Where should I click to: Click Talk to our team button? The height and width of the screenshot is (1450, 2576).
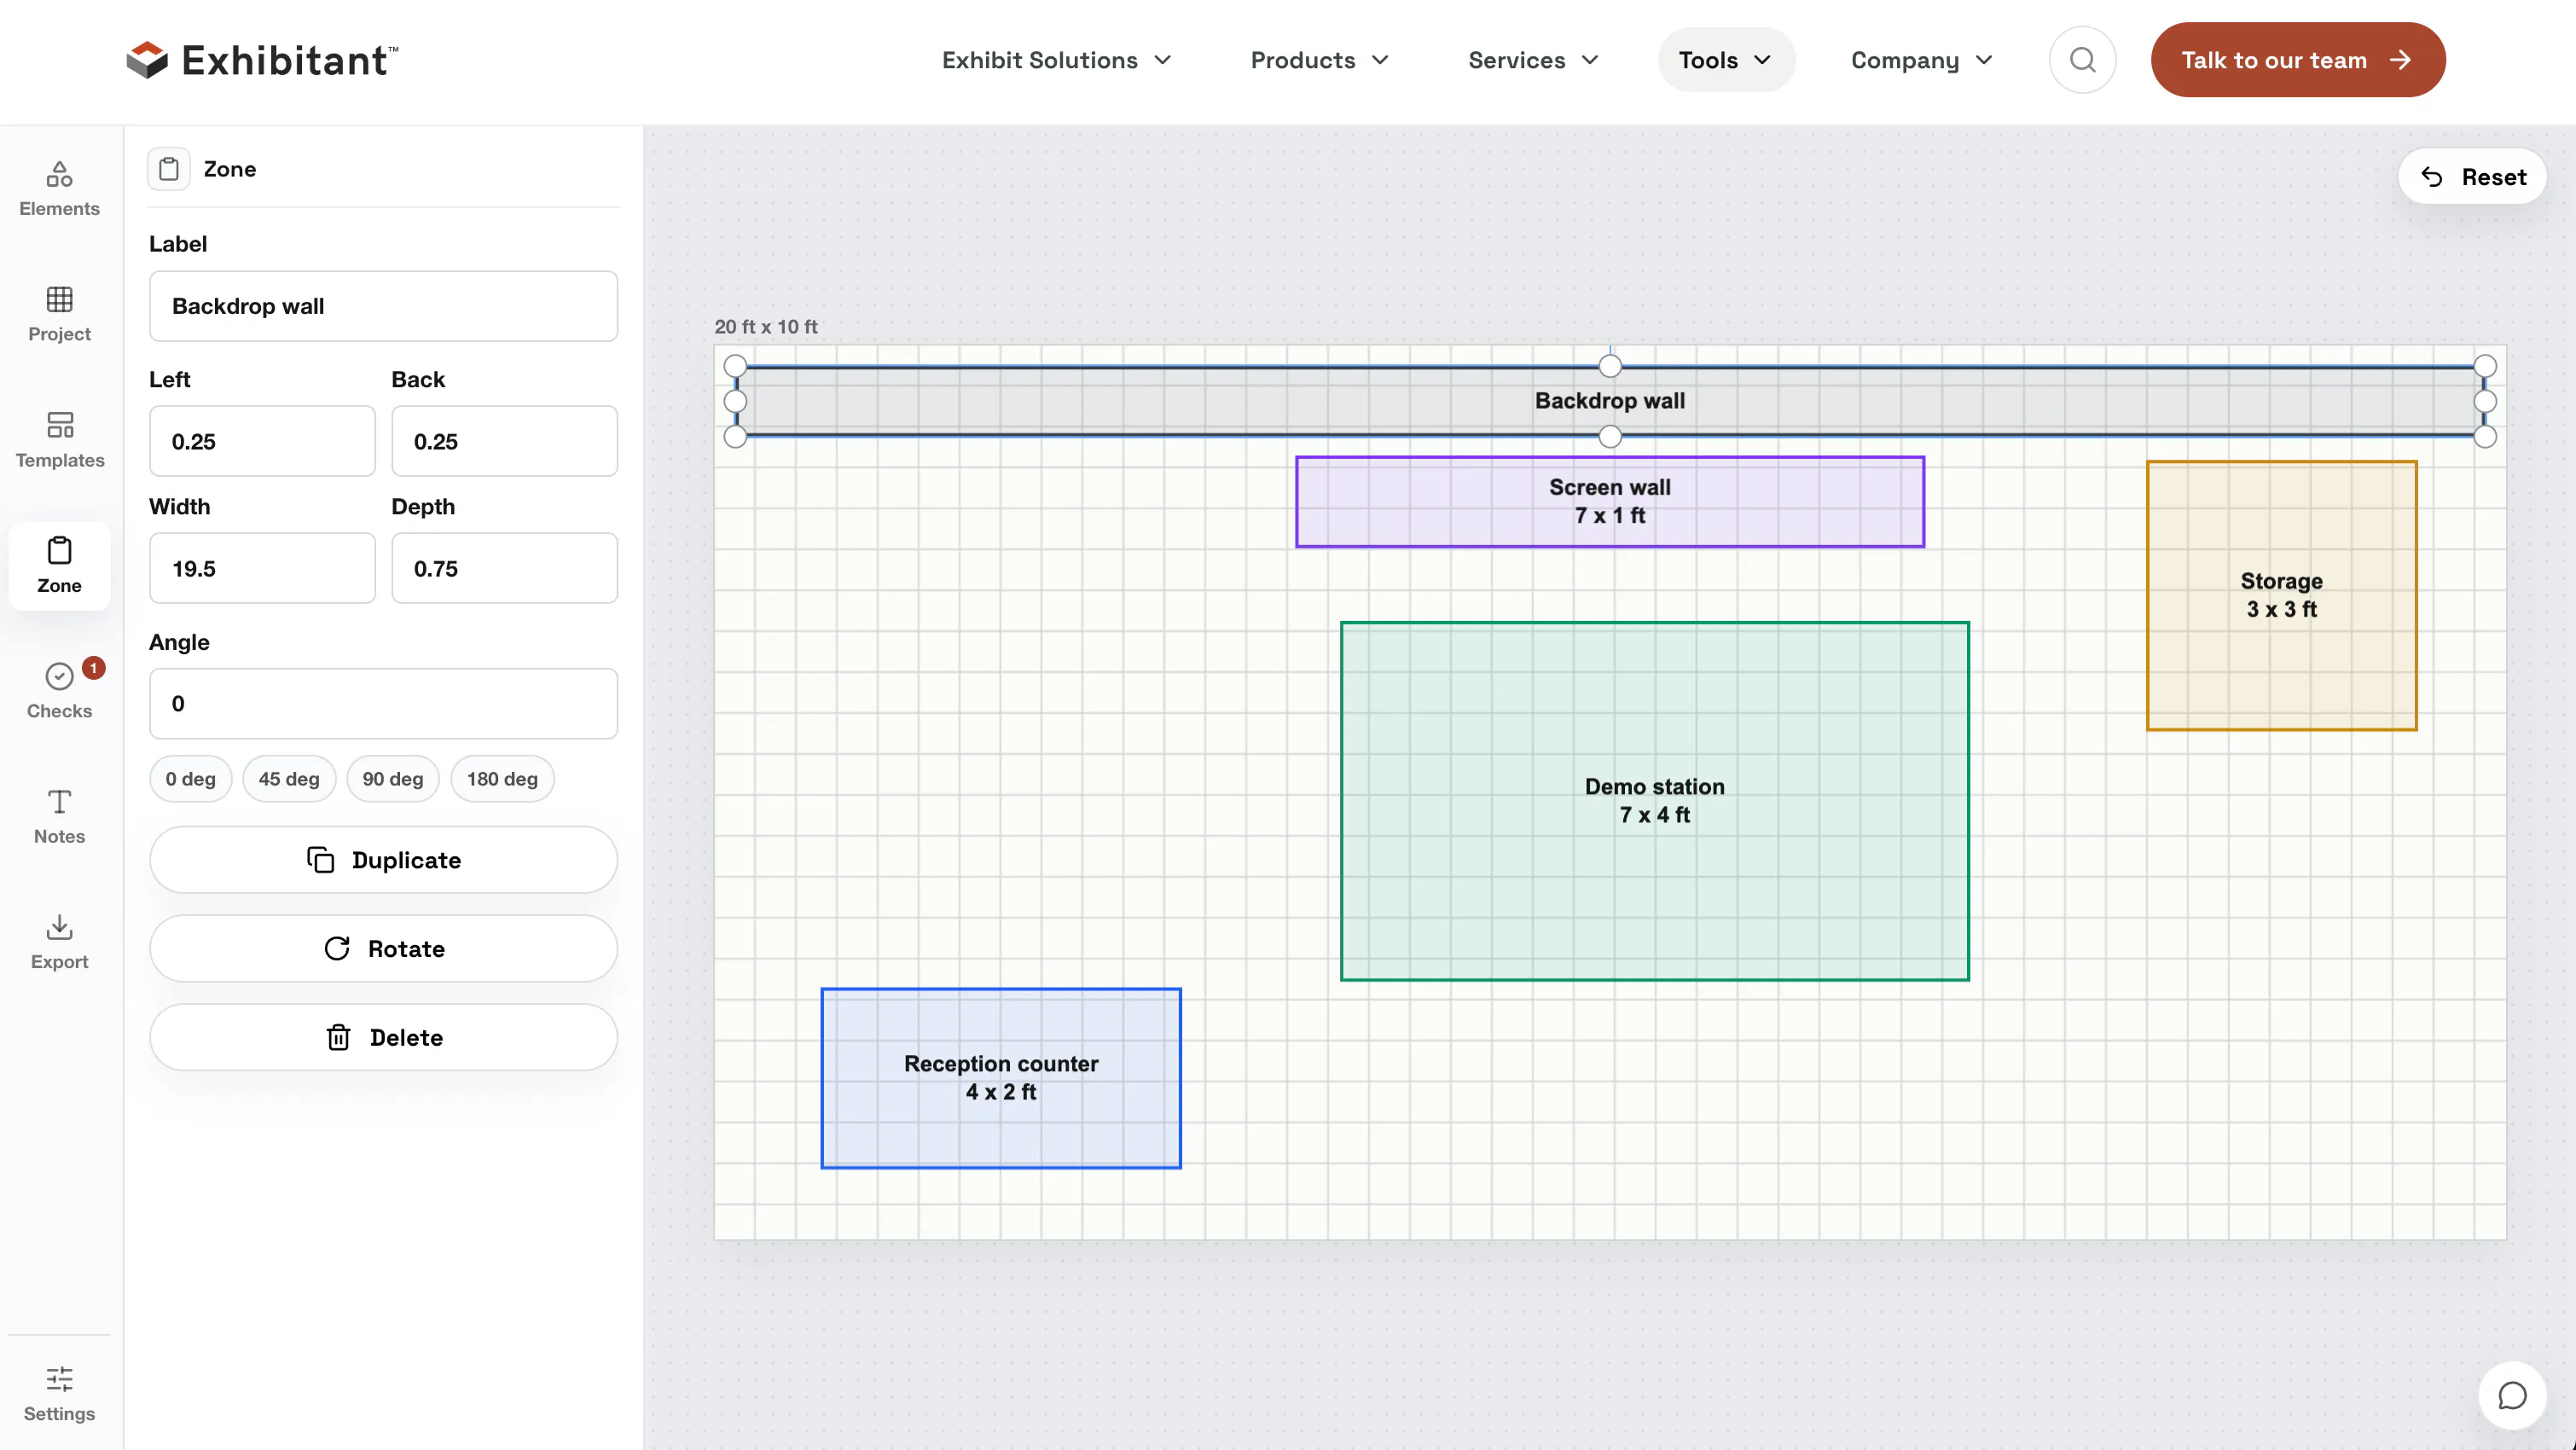point(2298,60)
